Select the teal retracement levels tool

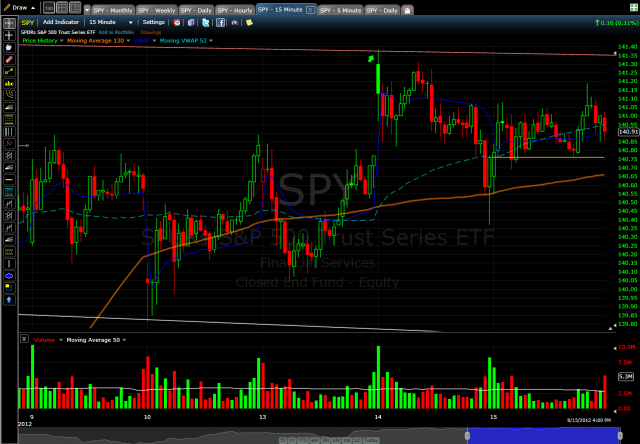pyautogui.click(x=9, y=192)
